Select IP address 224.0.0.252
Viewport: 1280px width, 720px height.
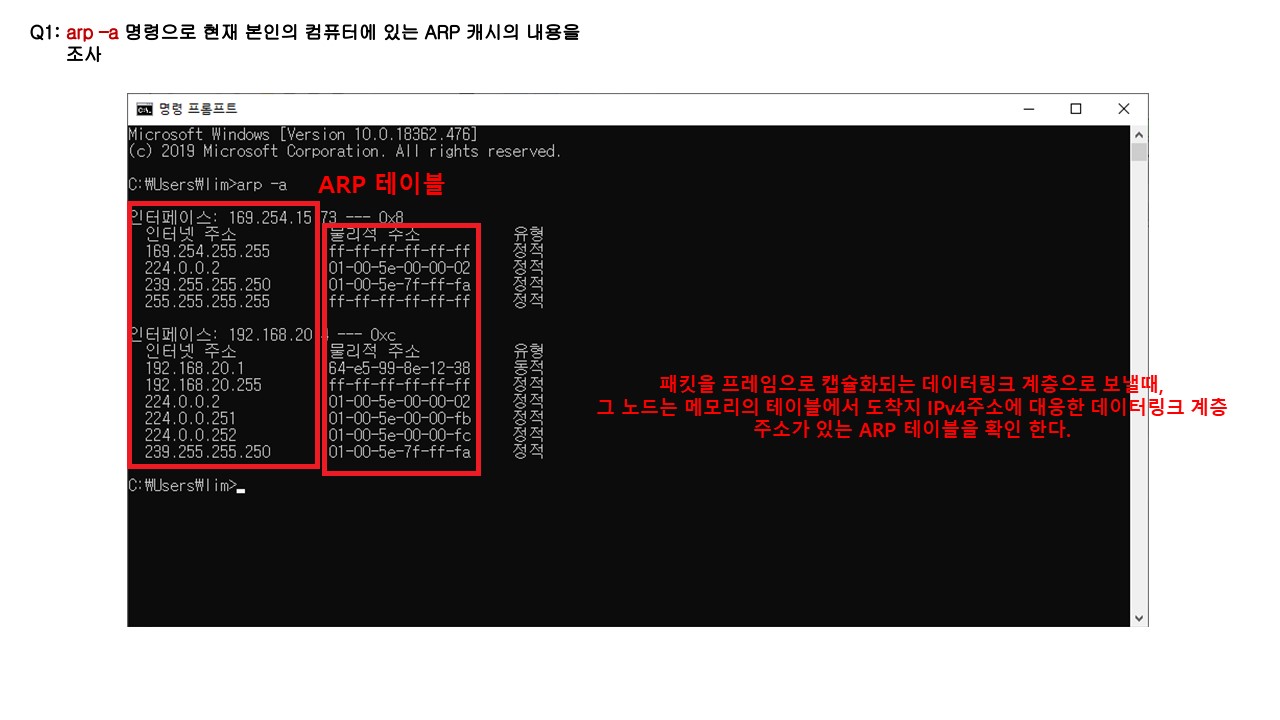(191, 435)
